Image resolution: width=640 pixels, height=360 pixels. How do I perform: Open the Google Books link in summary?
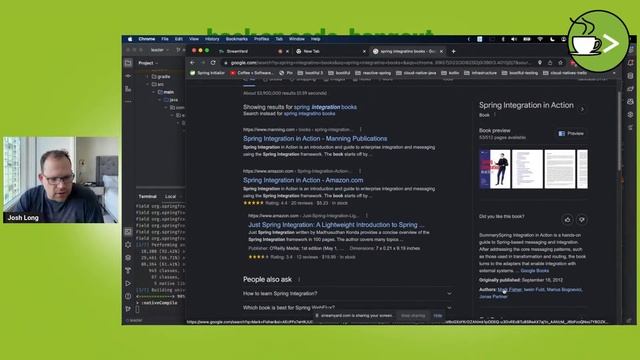[534, 271]
